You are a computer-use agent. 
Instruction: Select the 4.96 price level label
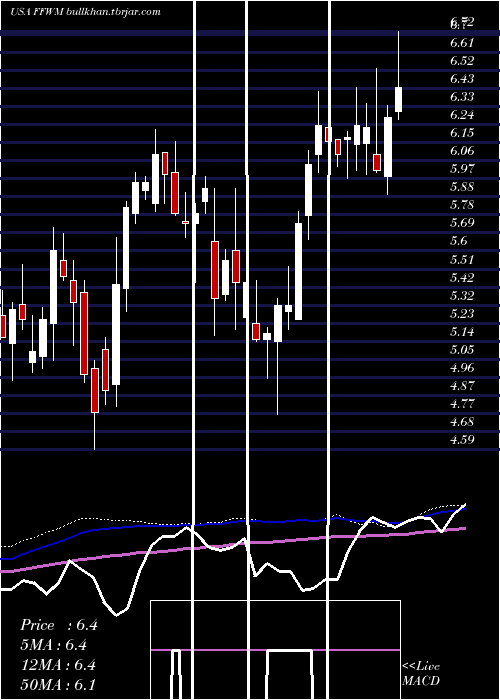[x=462, y=368]
